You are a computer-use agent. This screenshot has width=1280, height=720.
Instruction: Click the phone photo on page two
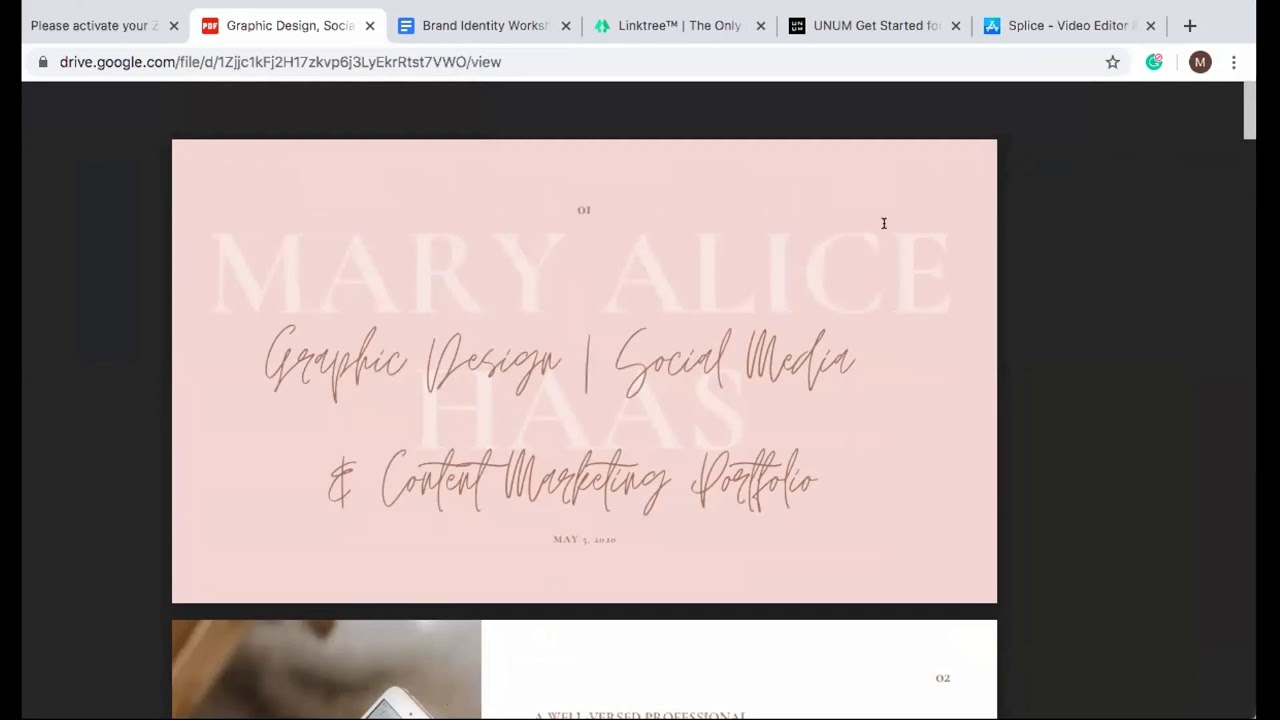(x=326, y=669)
